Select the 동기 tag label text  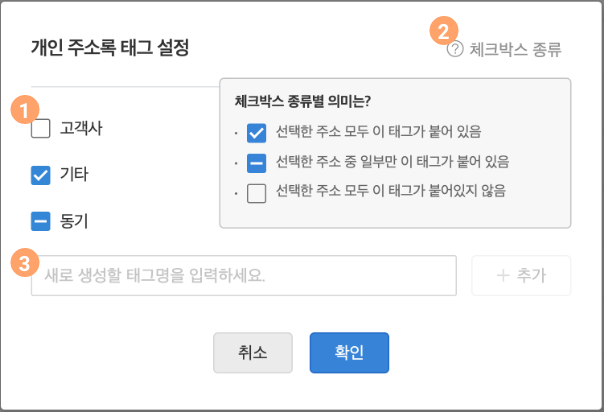(74, 221)
